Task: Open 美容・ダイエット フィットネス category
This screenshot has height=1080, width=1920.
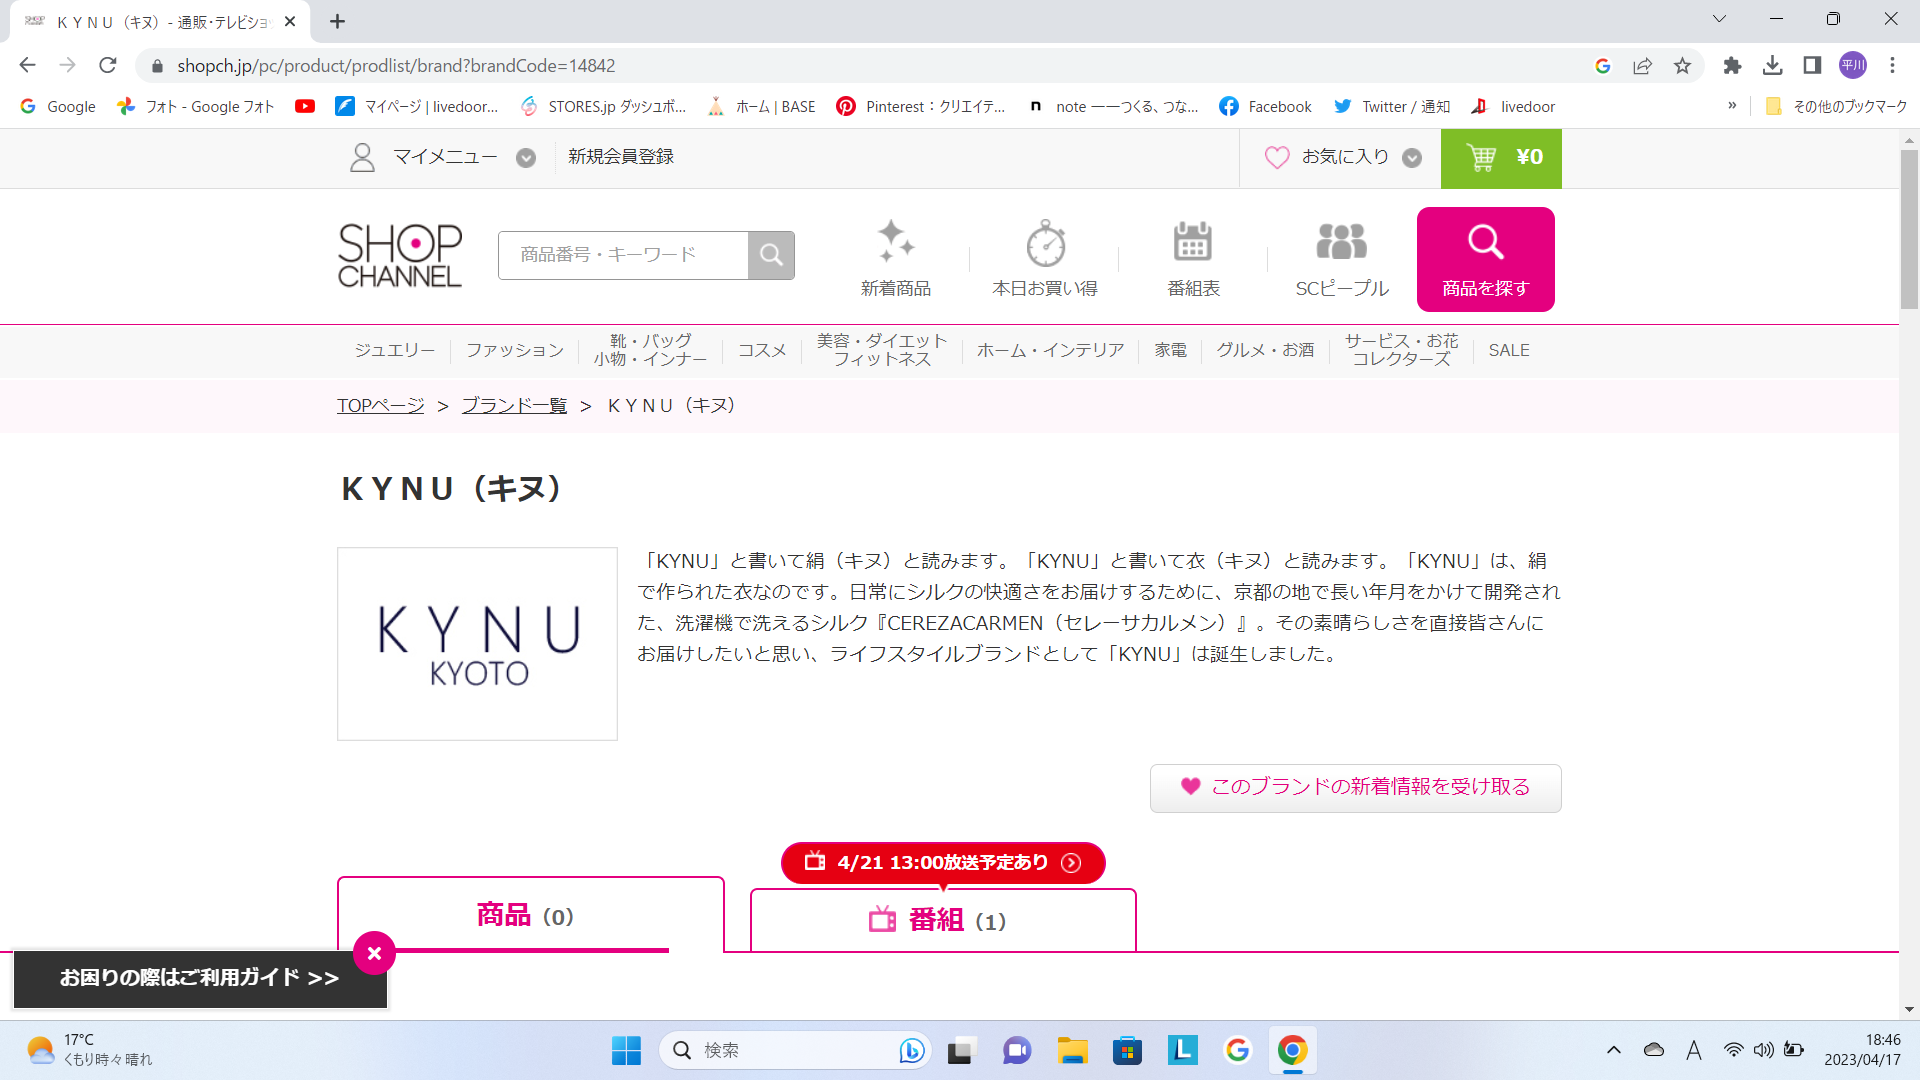Action: [882, 350]
